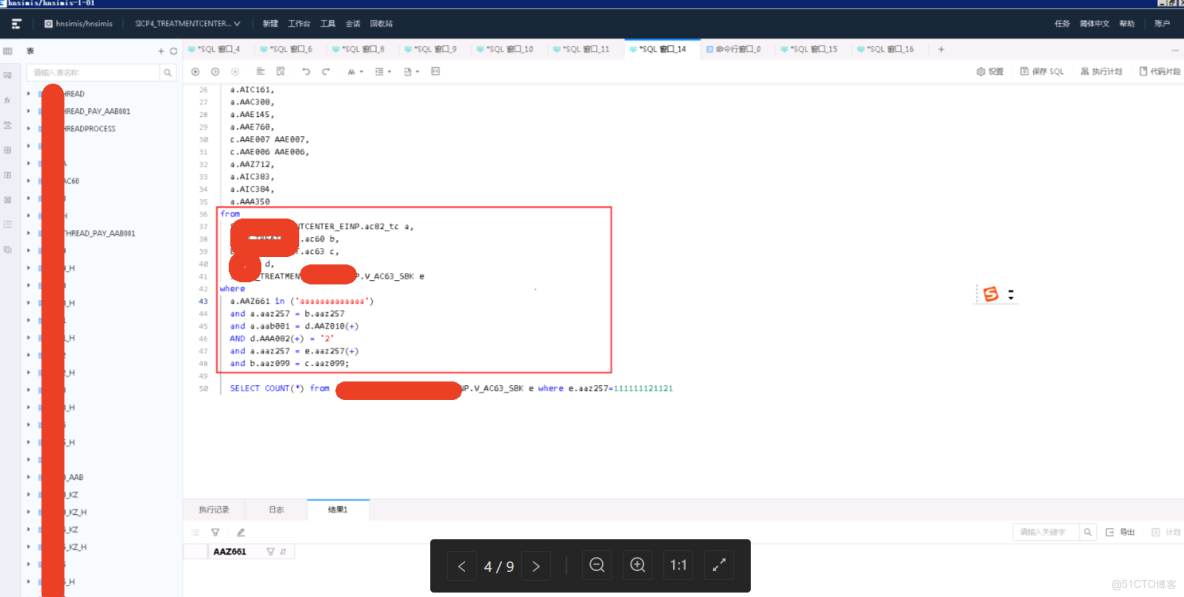Screen dimensions: 1184x597
Task: Click the format SQL icon
Action: point(261,72)
